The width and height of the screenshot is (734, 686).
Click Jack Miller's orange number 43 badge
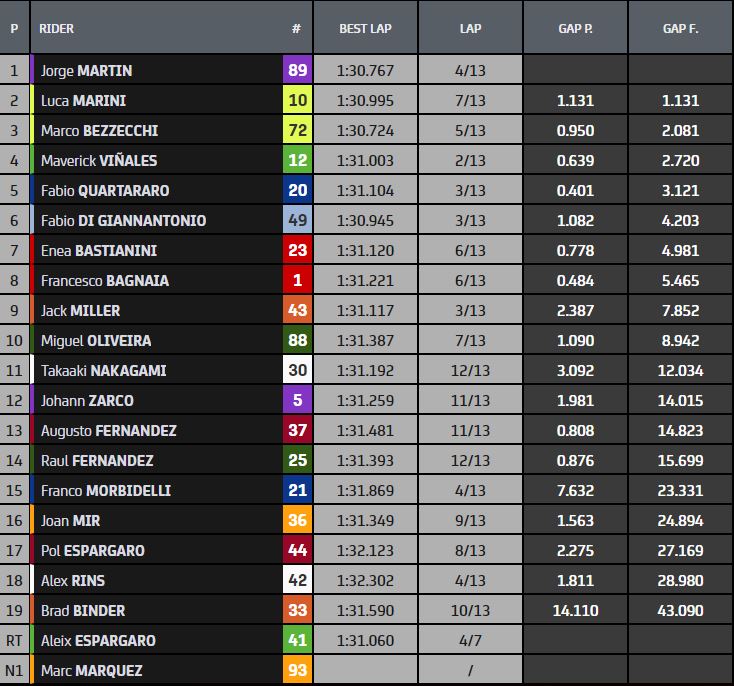point(297,311)
